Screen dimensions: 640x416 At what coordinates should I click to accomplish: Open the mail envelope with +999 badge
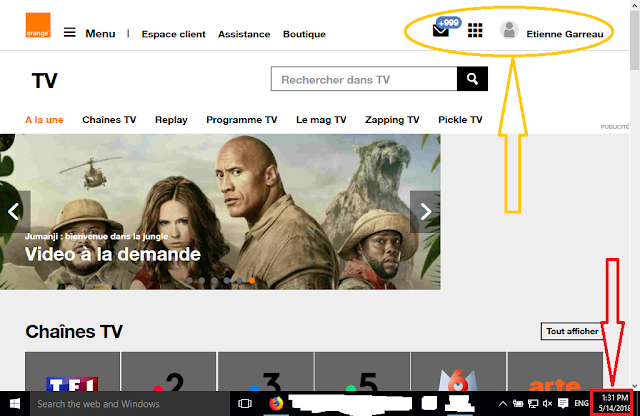[x=441, y=31]
